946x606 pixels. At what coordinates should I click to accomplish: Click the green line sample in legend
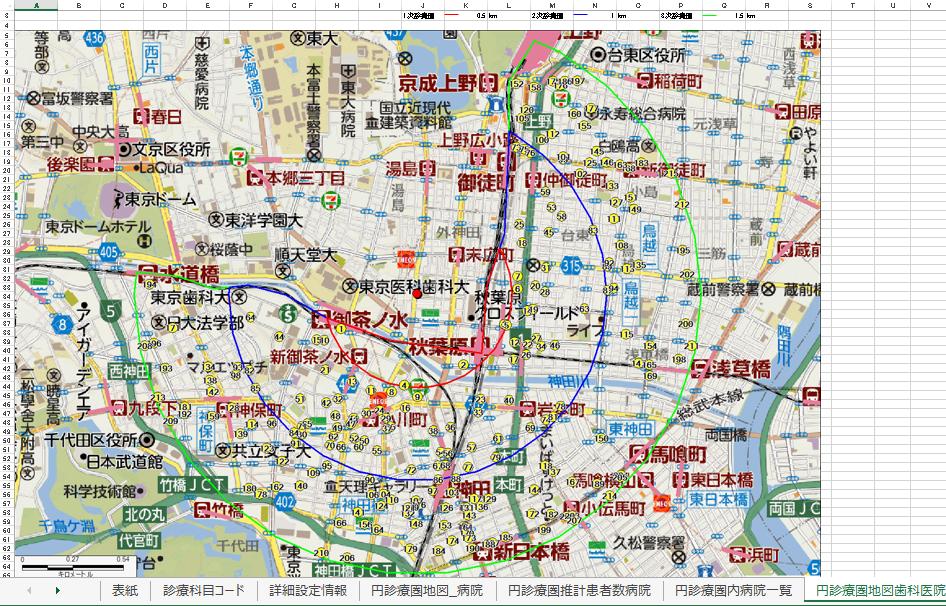click(x=708, y=16)
